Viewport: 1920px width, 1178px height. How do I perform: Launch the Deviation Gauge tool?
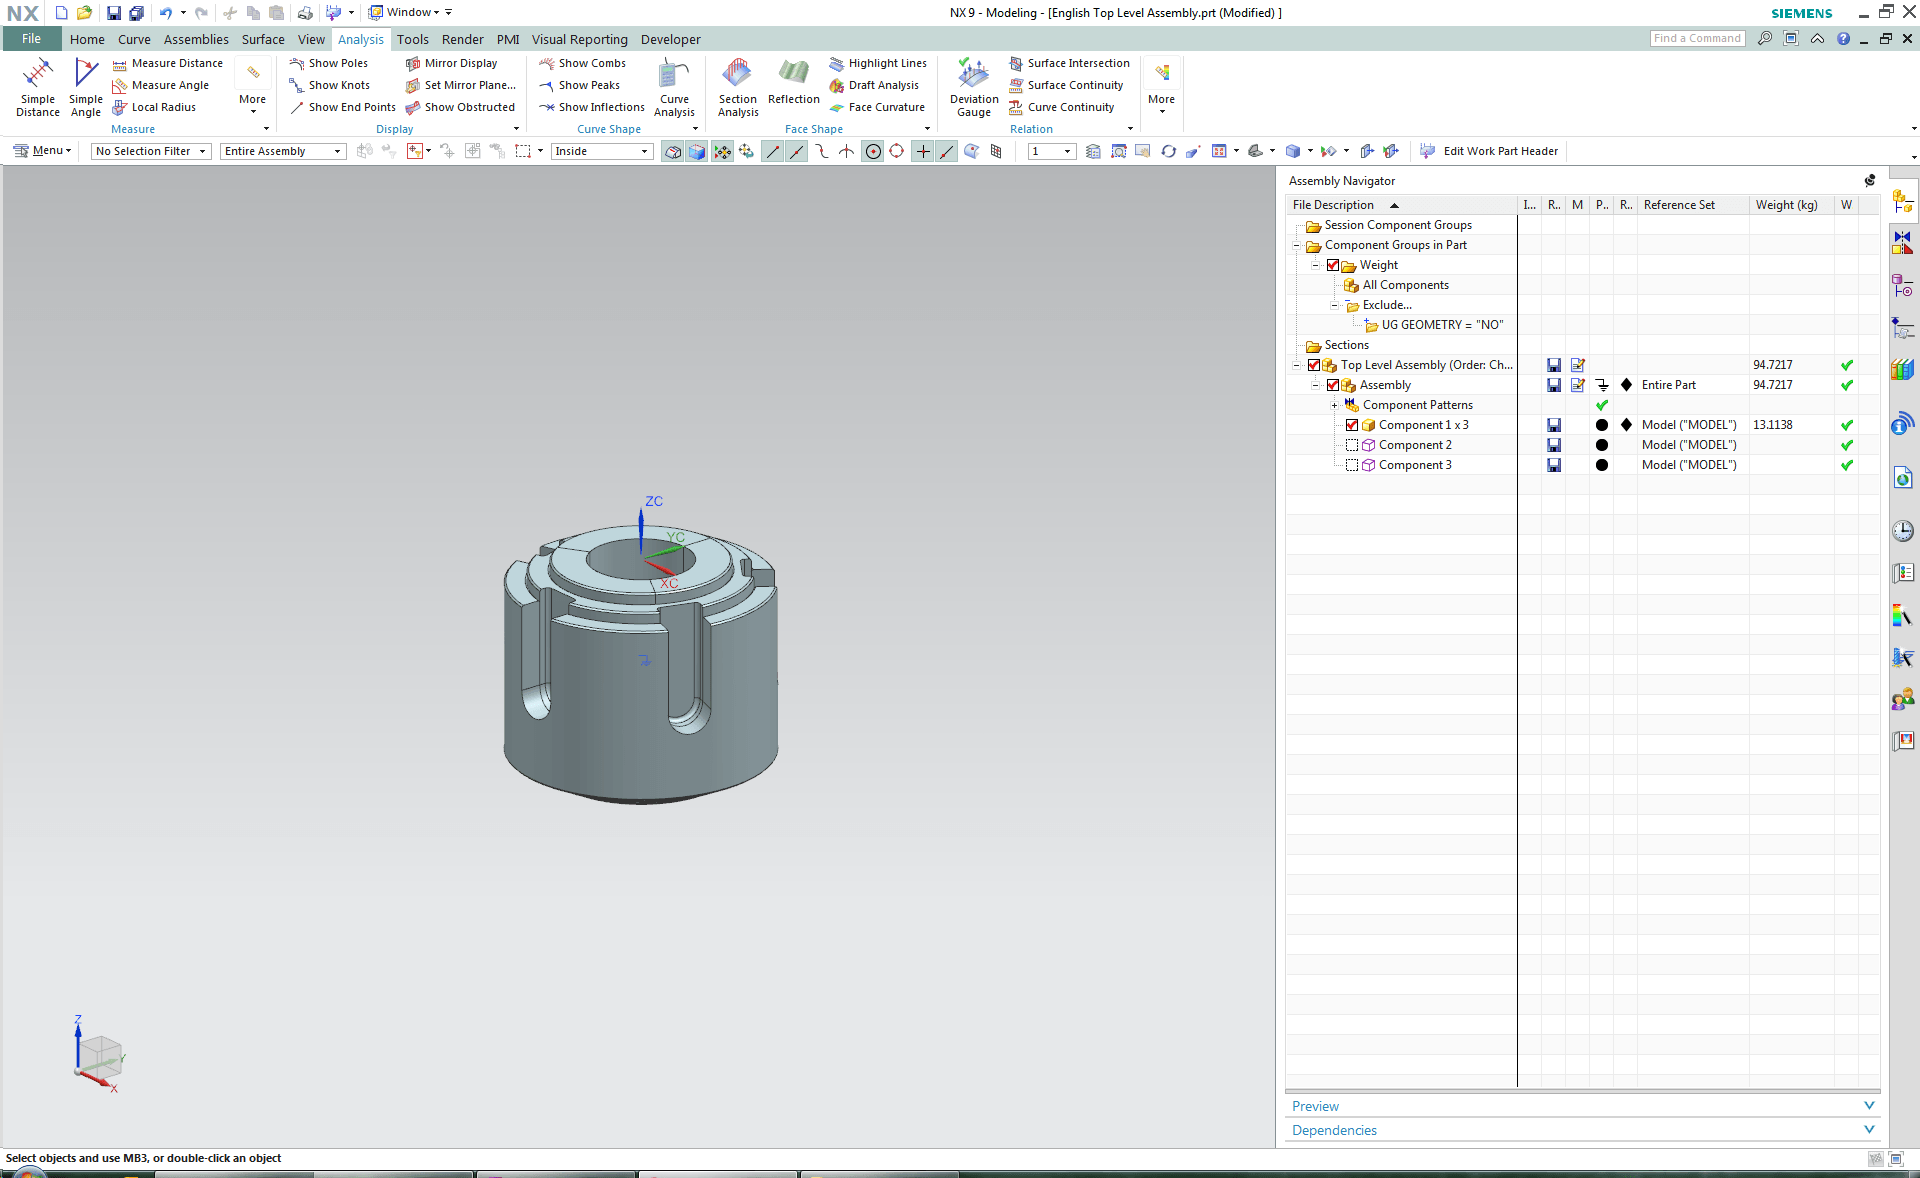pos(972,88)
